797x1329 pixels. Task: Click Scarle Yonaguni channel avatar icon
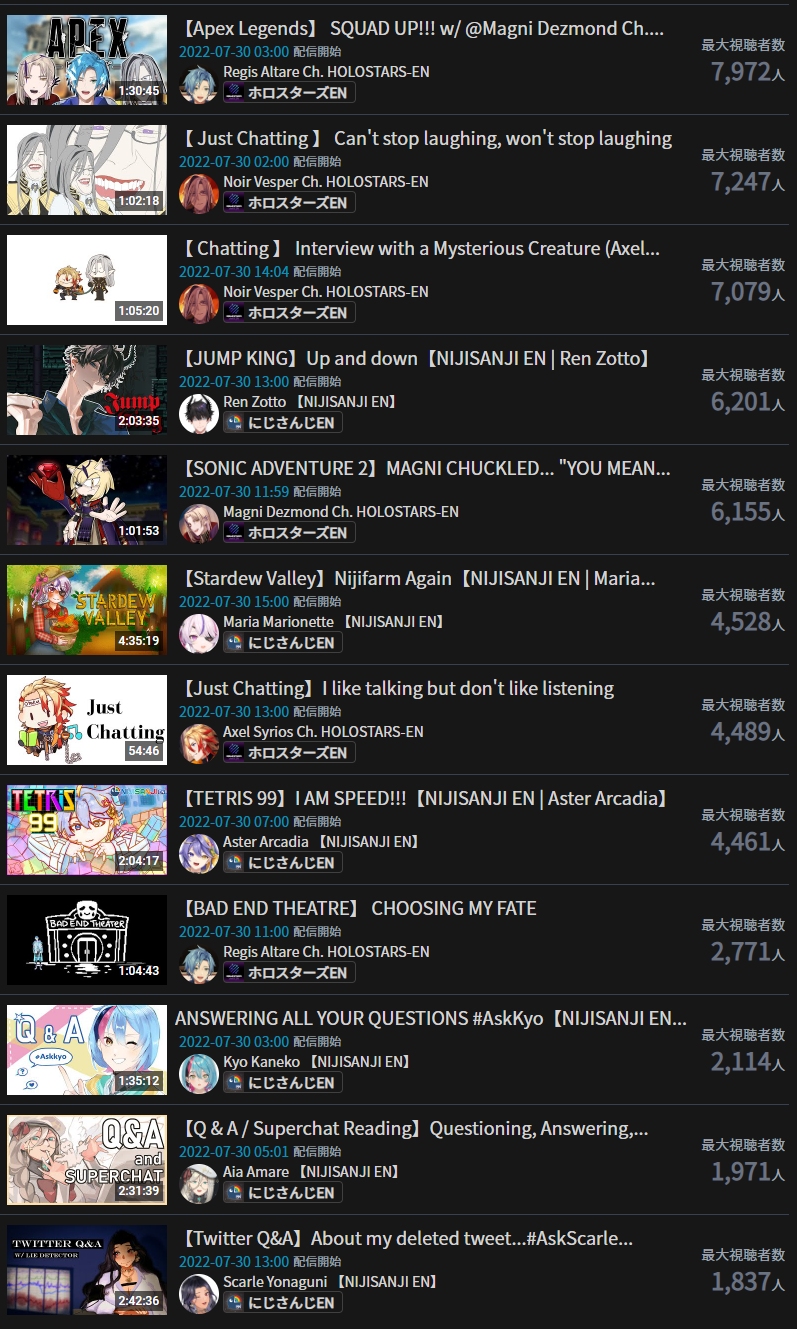(x=199, y=1294)
